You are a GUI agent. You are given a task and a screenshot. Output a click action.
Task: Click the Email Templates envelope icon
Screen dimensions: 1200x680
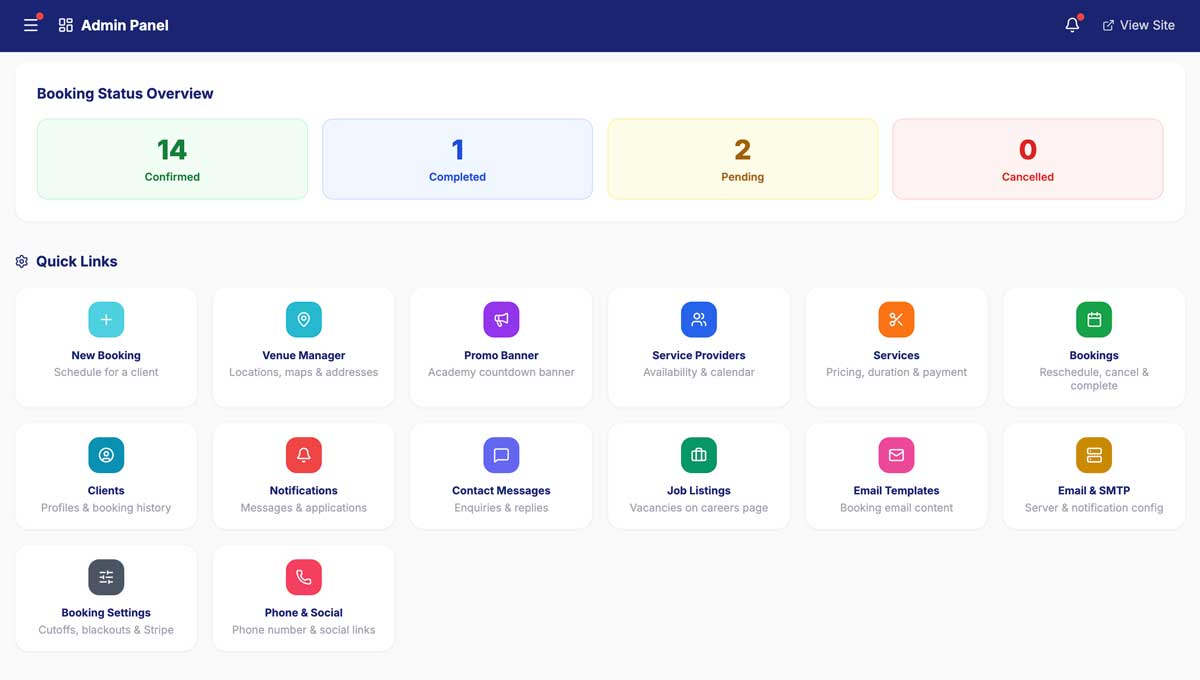coord(896,455)
